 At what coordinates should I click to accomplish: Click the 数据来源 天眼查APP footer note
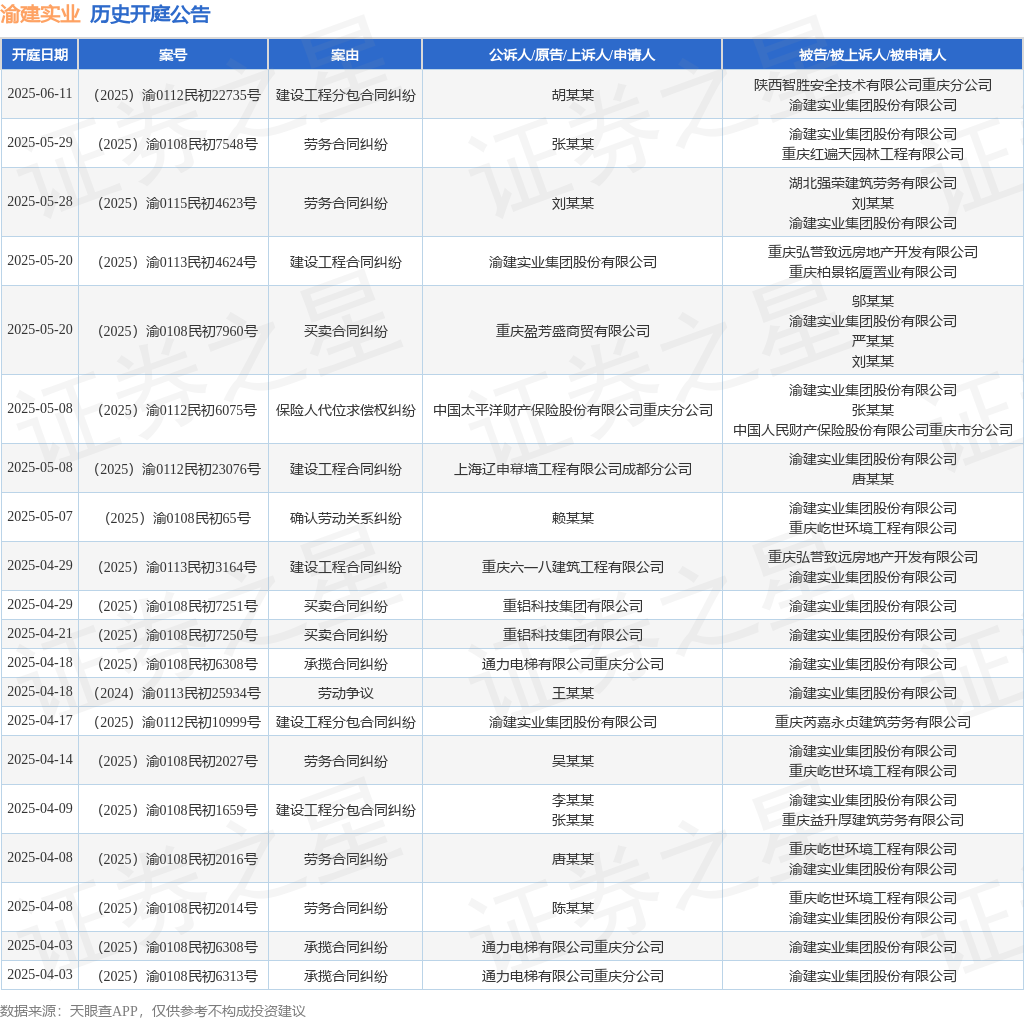(153, 1011)
